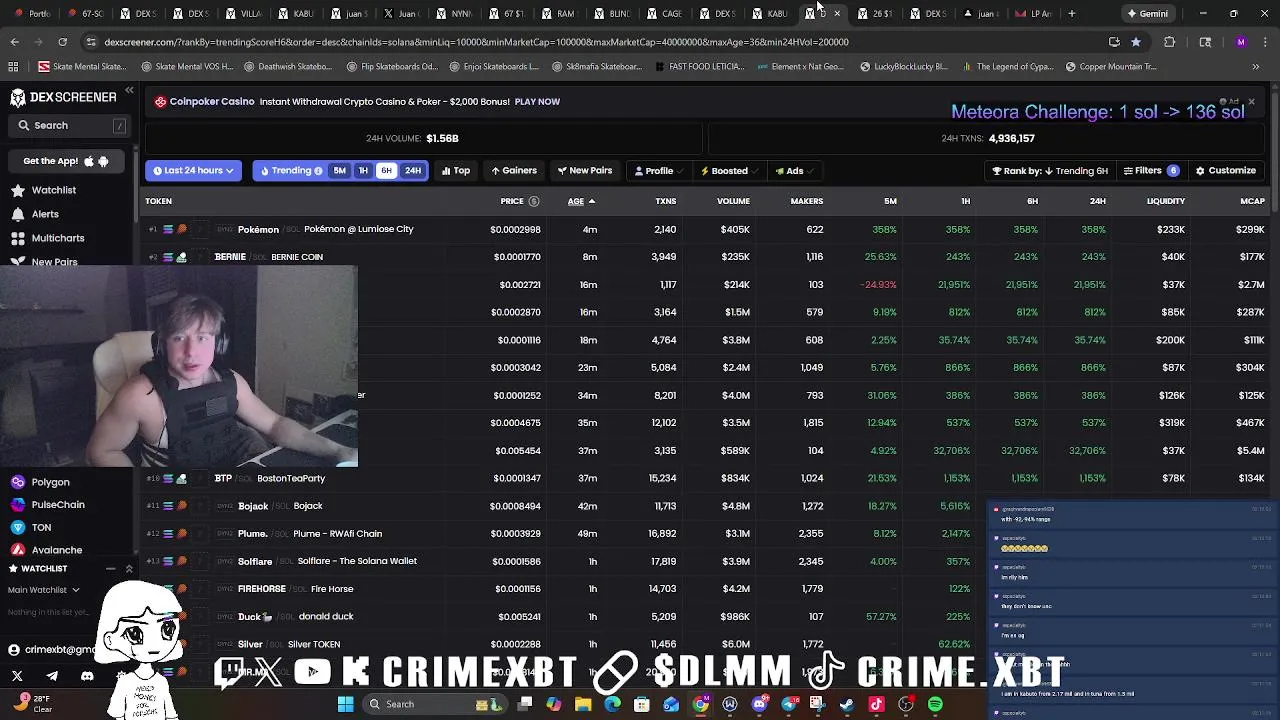Open the Gemini button in Chrome

coord(1148,14)
